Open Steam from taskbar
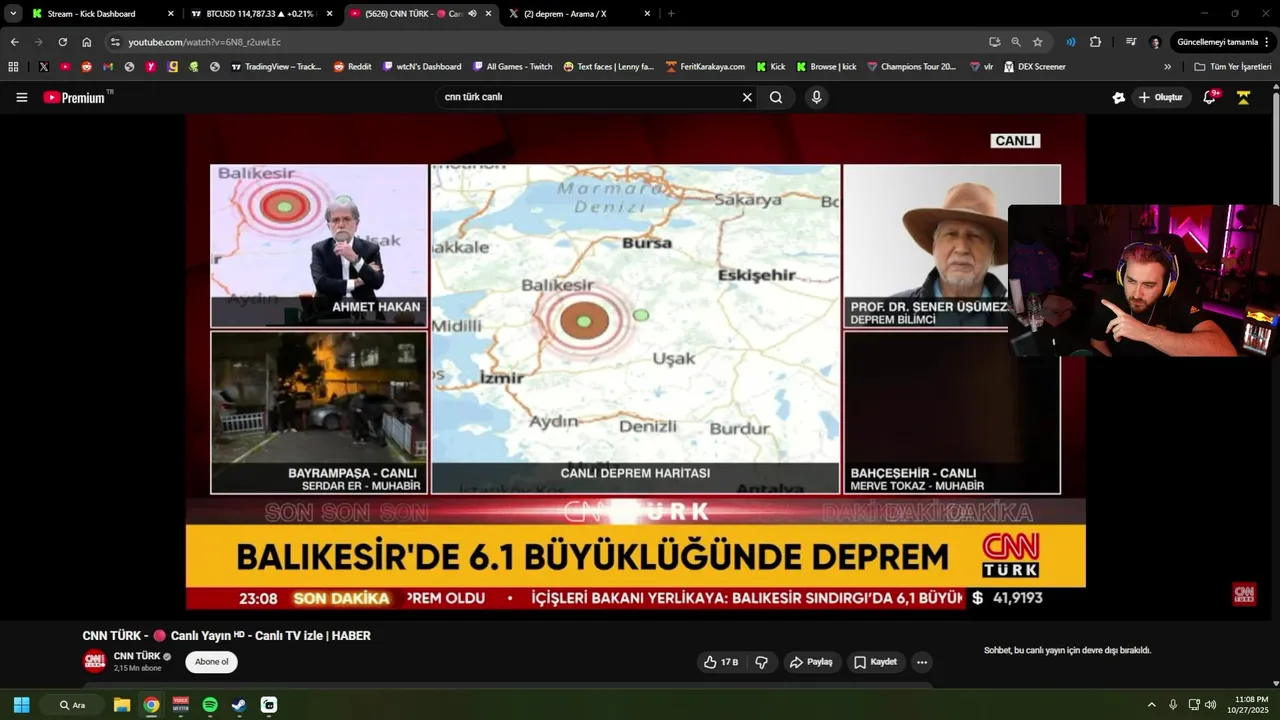1280x720 pixels. pos(239,705)
